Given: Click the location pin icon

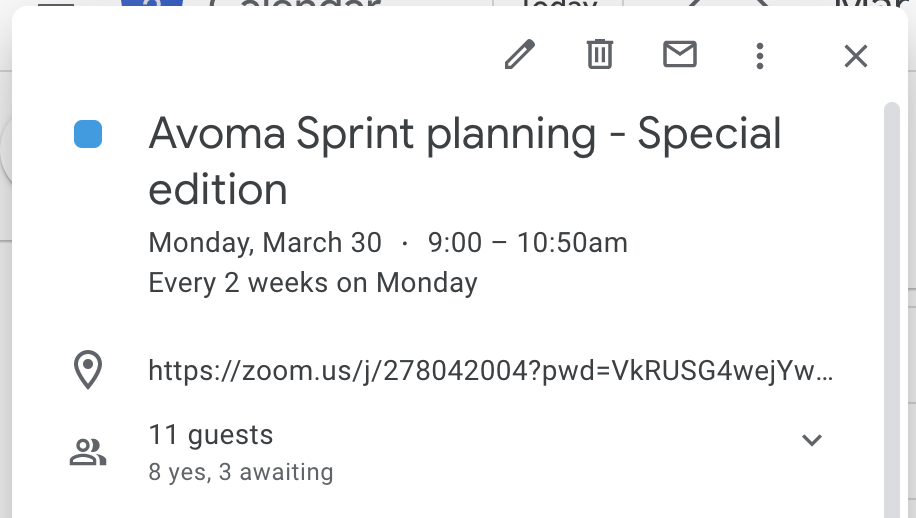Looking at the screenshot, I should tap(88, 370).
